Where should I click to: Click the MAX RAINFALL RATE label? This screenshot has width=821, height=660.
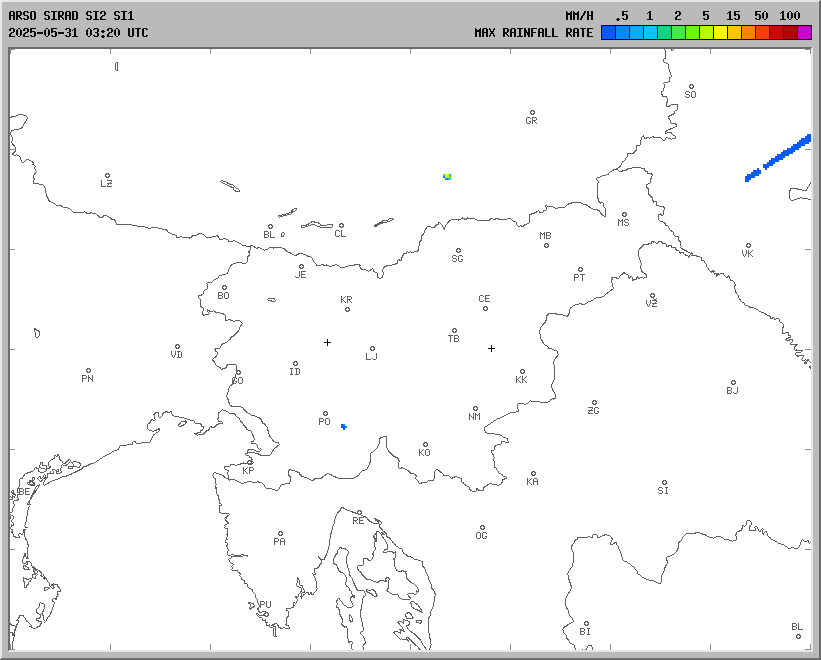533,33
